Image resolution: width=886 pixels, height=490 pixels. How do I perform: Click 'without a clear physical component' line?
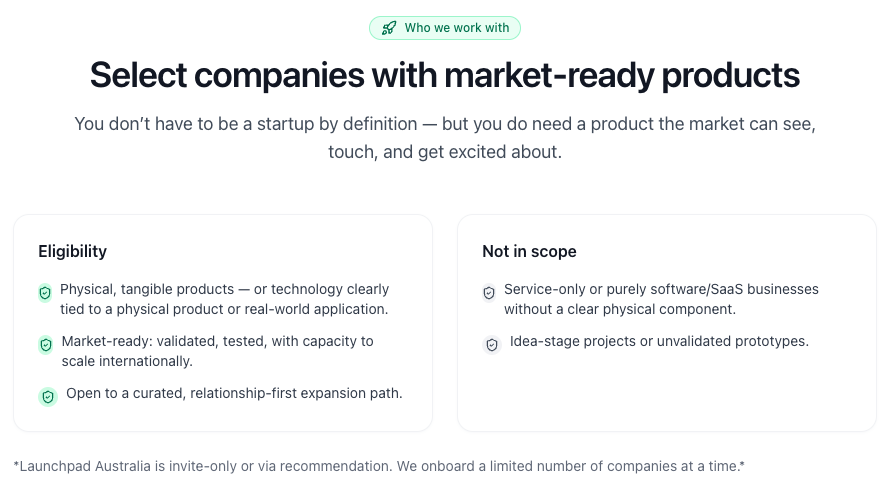[620, 309]
